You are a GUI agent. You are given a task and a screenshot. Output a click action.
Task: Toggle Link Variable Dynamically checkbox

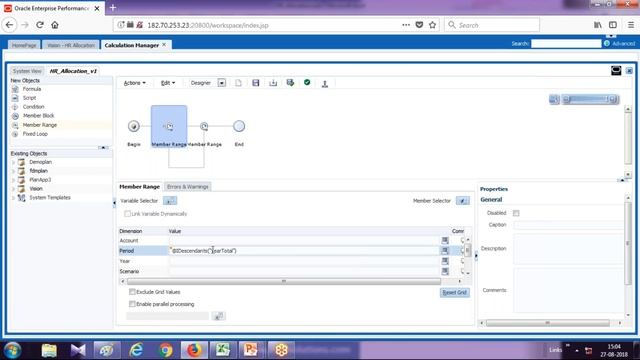click(127, 214)
